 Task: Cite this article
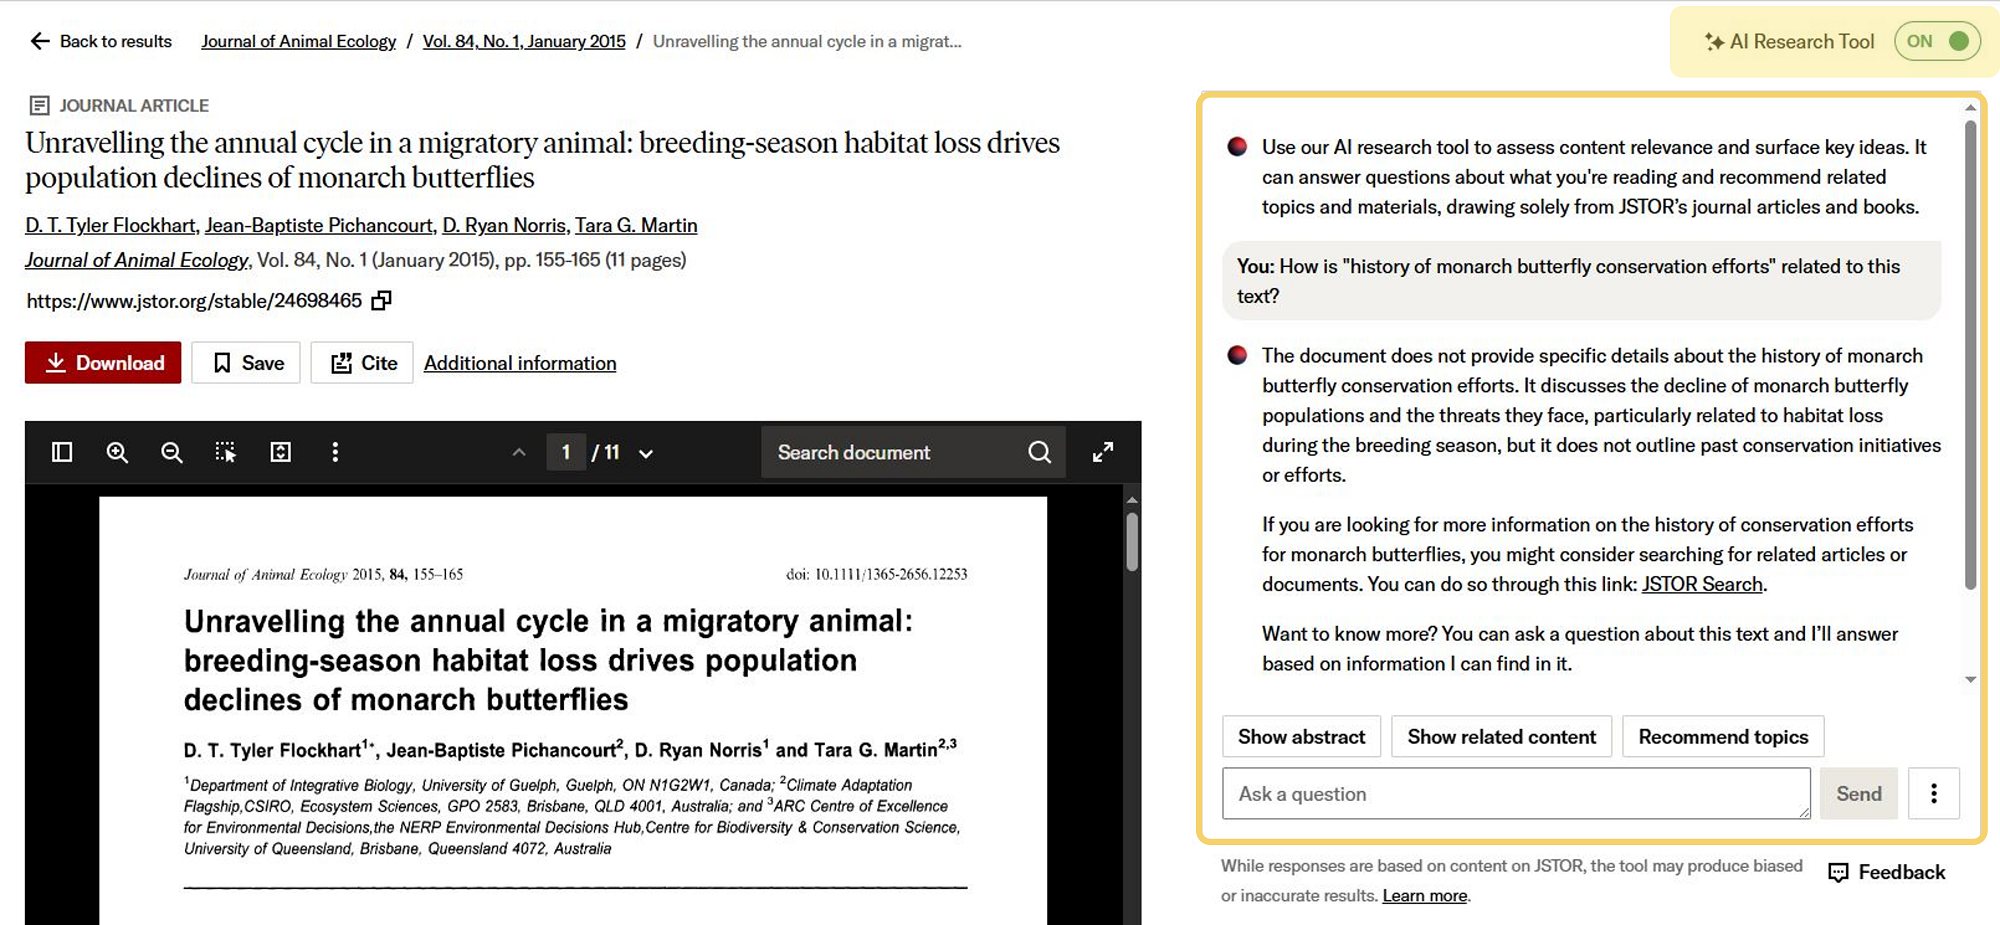pos(362,362)
